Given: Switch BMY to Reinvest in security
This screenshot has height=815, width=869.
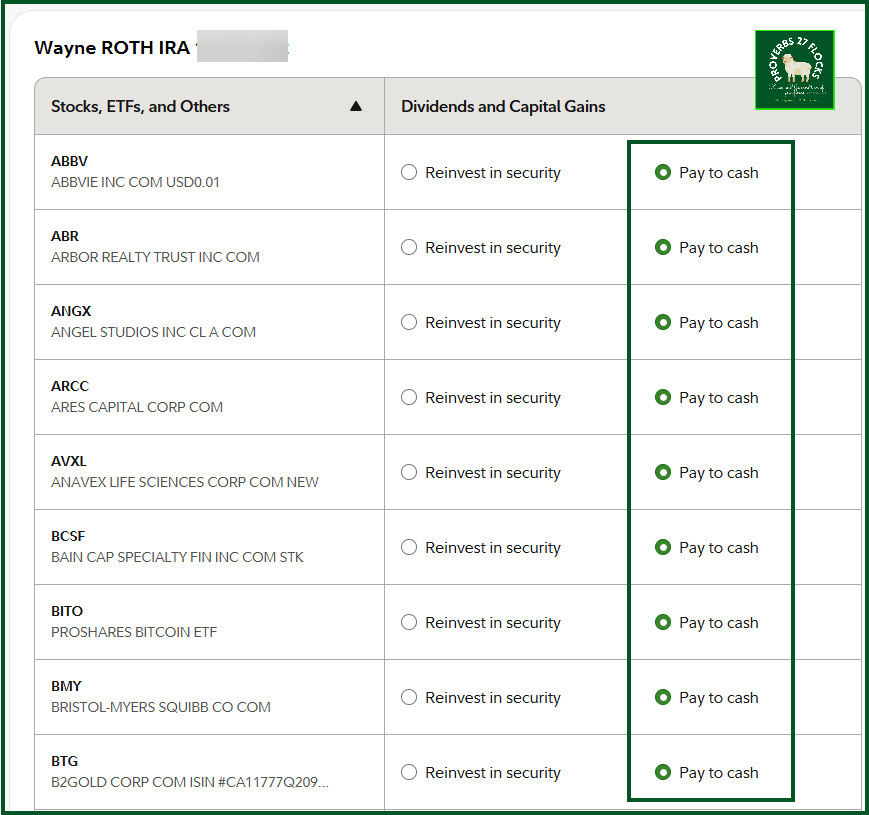Looking at the screenshot, I should tap(409, 697).
